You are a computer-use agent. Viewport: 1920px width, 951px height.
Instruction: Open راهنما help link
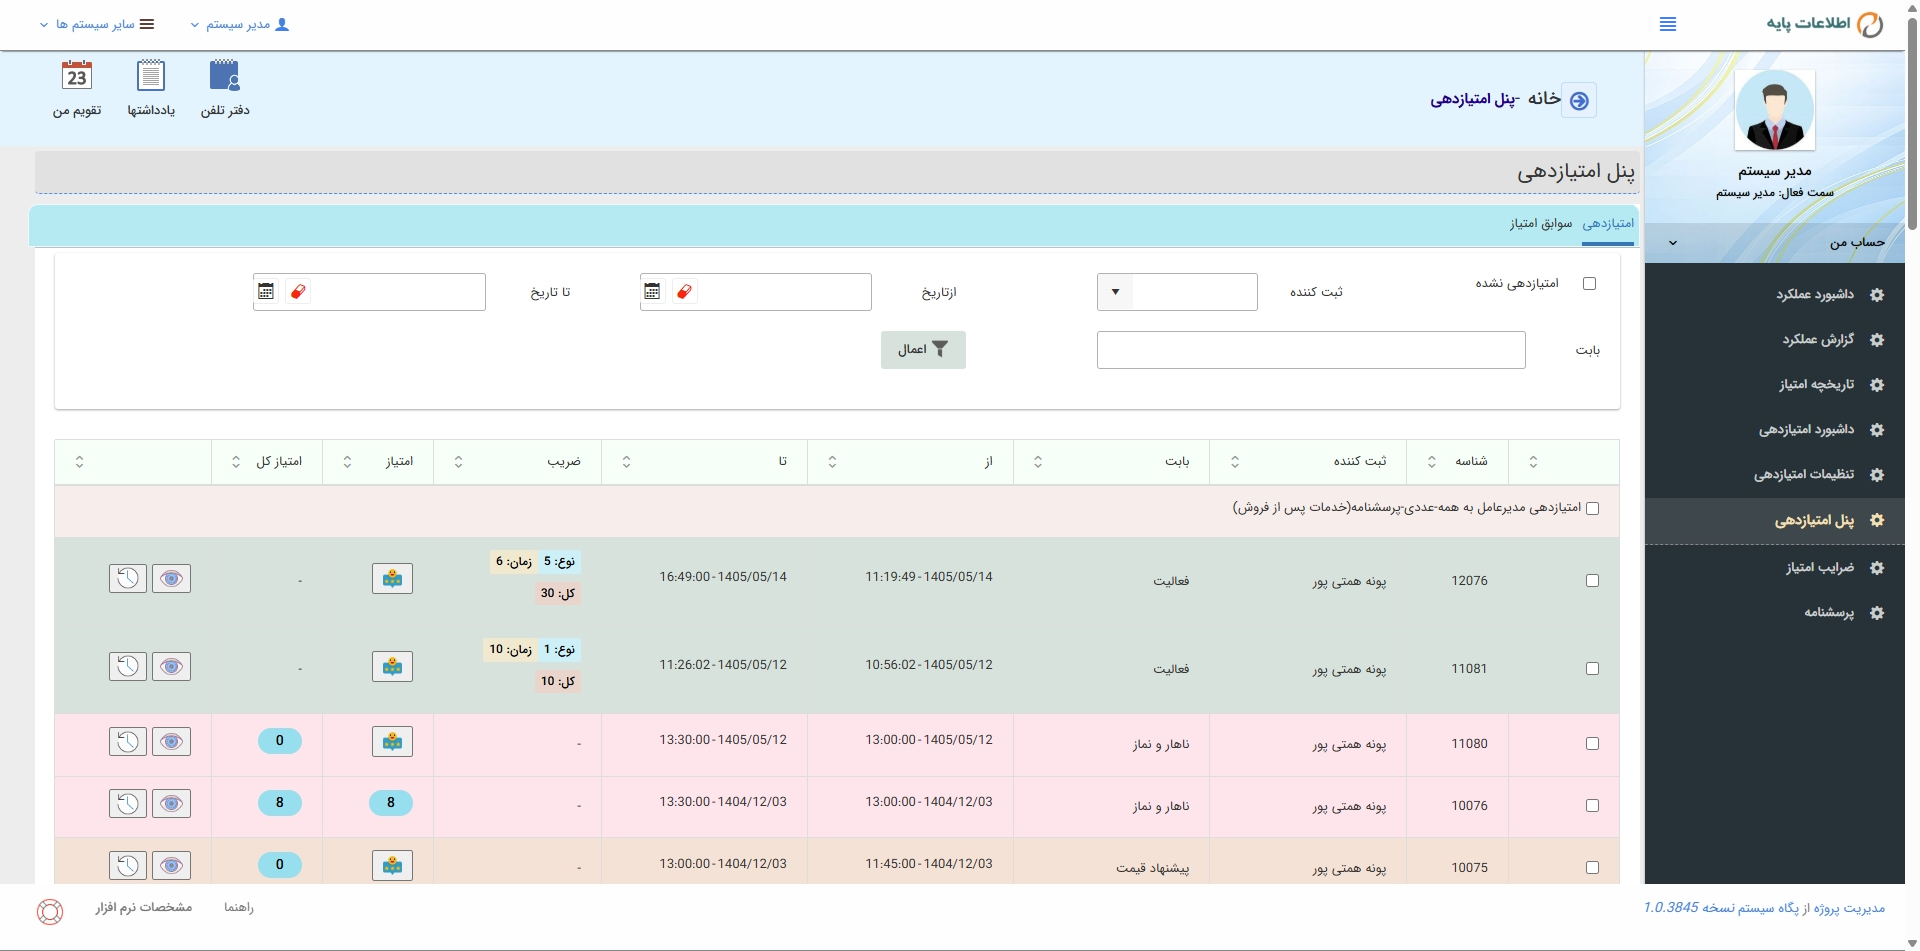(239, 908)
